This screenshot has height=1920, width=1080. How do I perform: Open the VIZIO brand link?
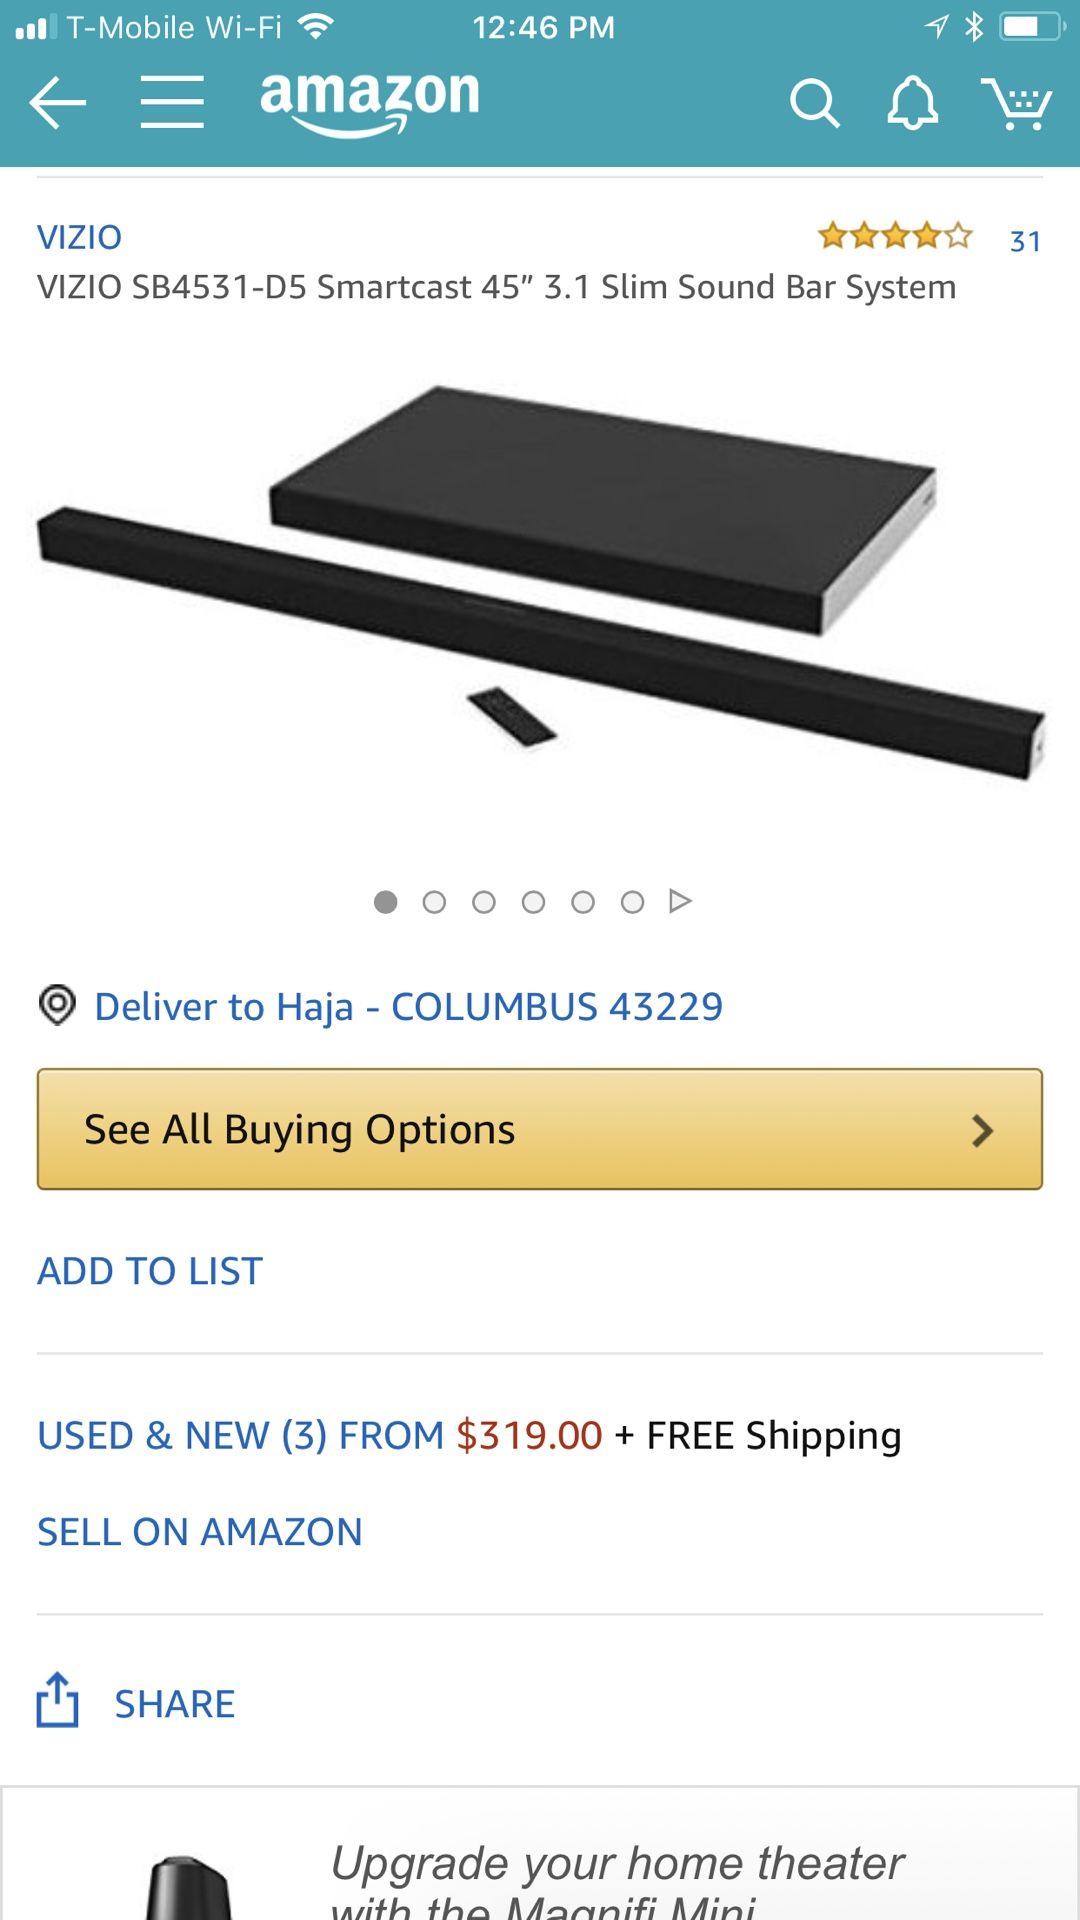[79, 237]
